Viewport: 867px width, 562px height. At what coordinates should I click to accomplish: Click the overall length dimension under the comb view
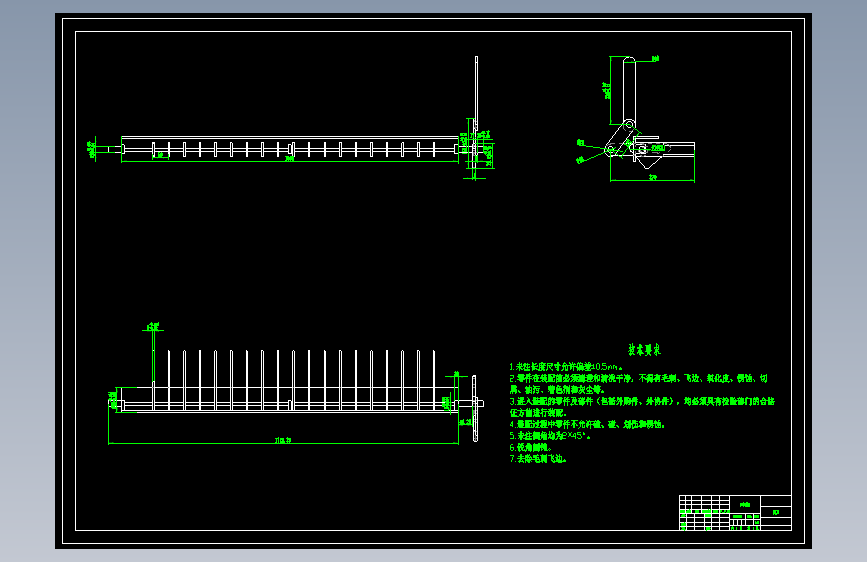click(283, 441)
